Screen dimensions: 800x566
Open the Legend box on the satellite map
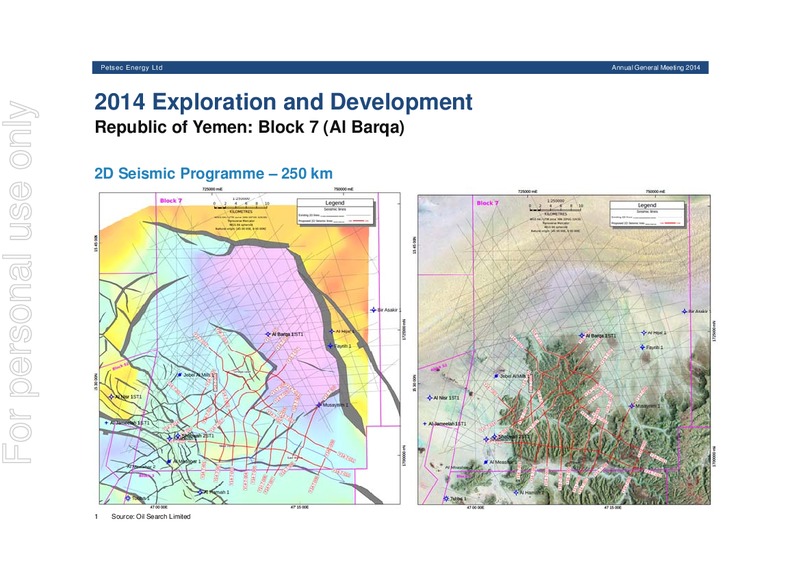pyautogui.click(x=647, y=214)
